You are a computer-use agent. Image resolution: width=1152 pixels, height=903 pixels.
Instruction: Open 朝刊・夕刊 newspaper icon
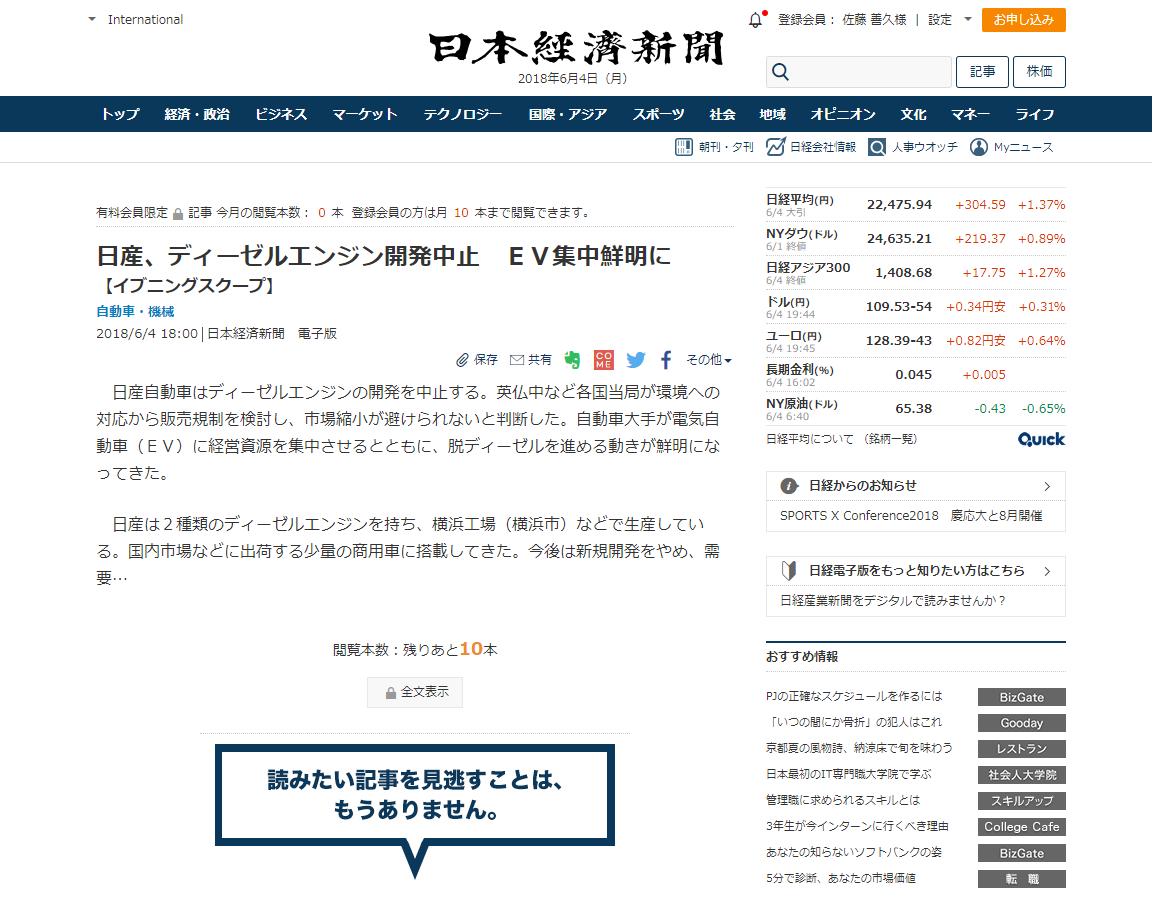683,147
